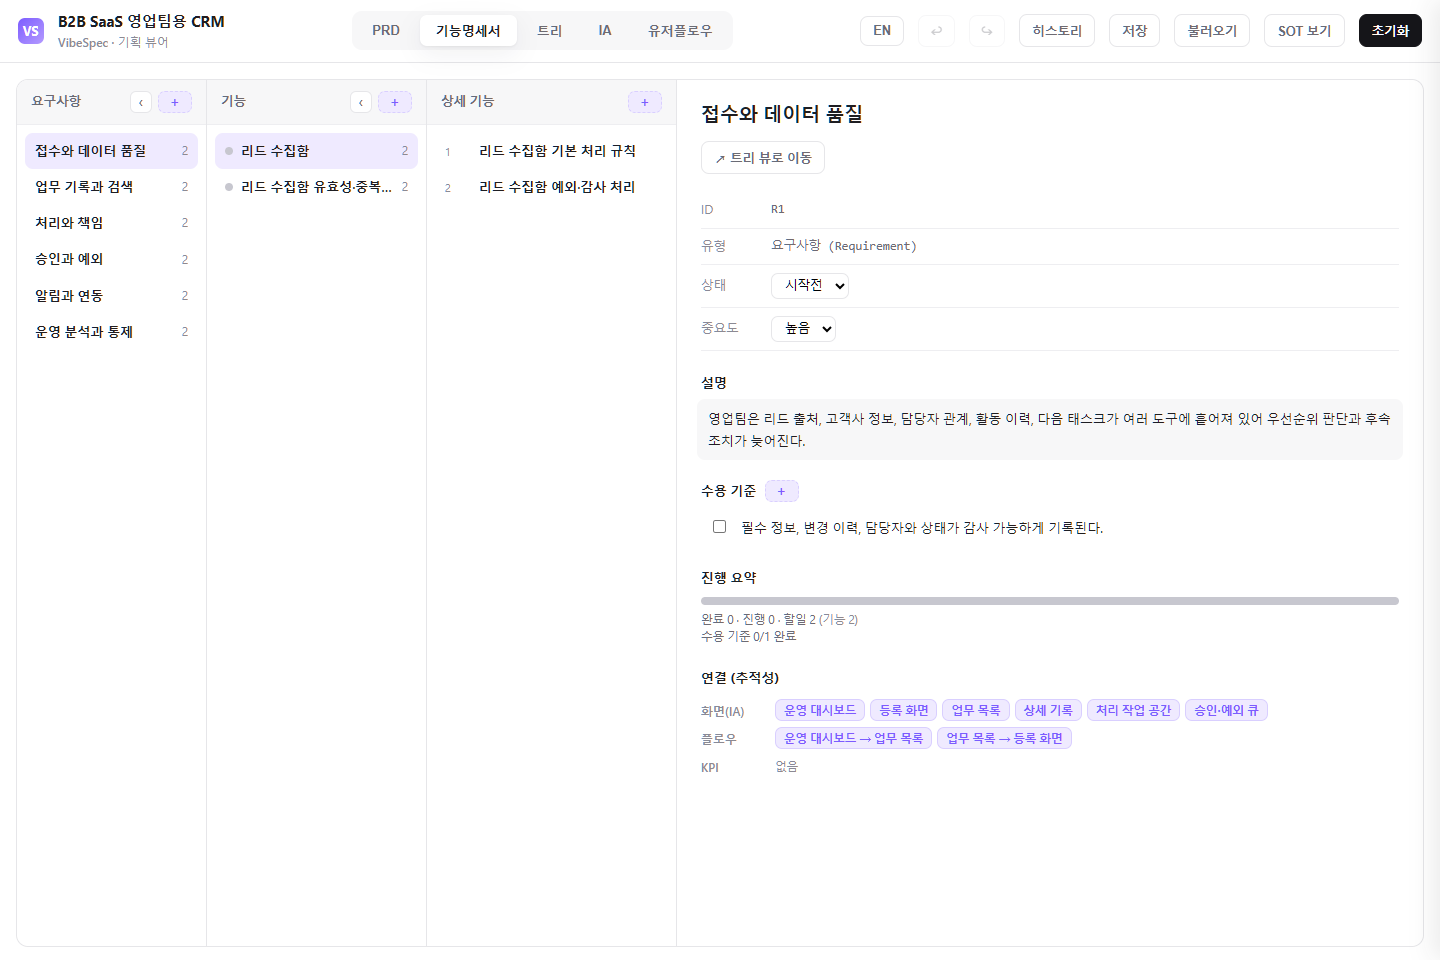Click the 운영 대시보드 screen tag
1440x960 pixels.
click(820, 710)
